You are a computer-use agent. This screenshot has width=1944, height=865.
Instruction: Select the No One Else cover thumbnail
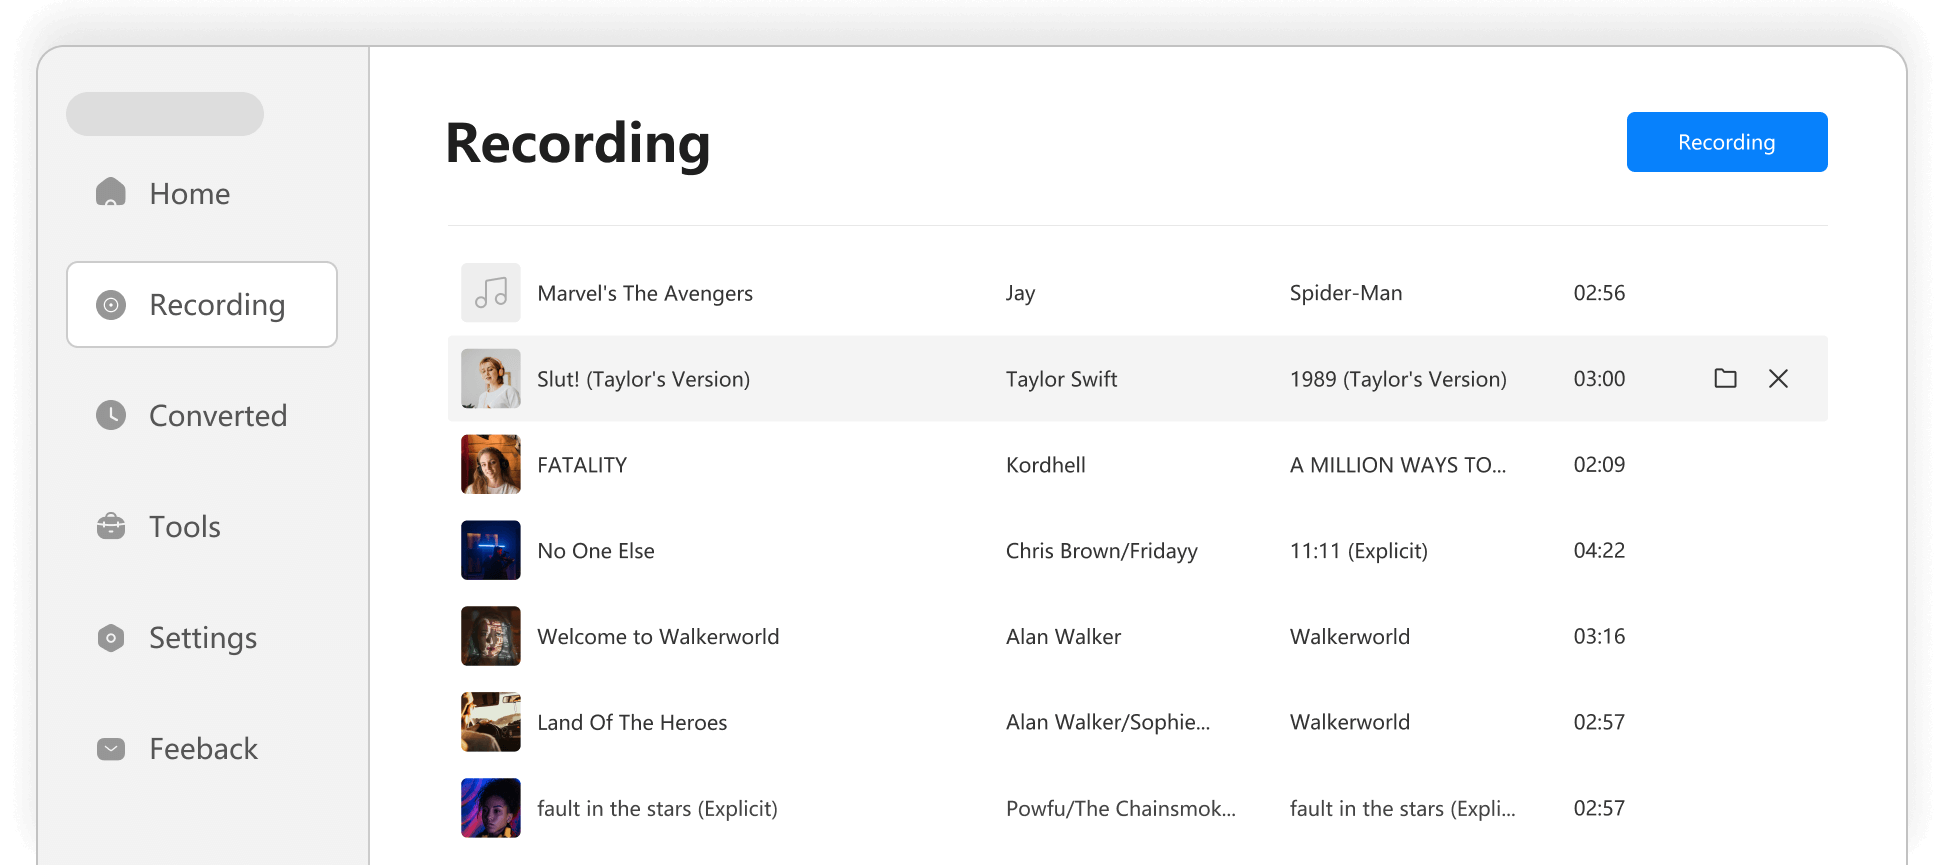491,550
